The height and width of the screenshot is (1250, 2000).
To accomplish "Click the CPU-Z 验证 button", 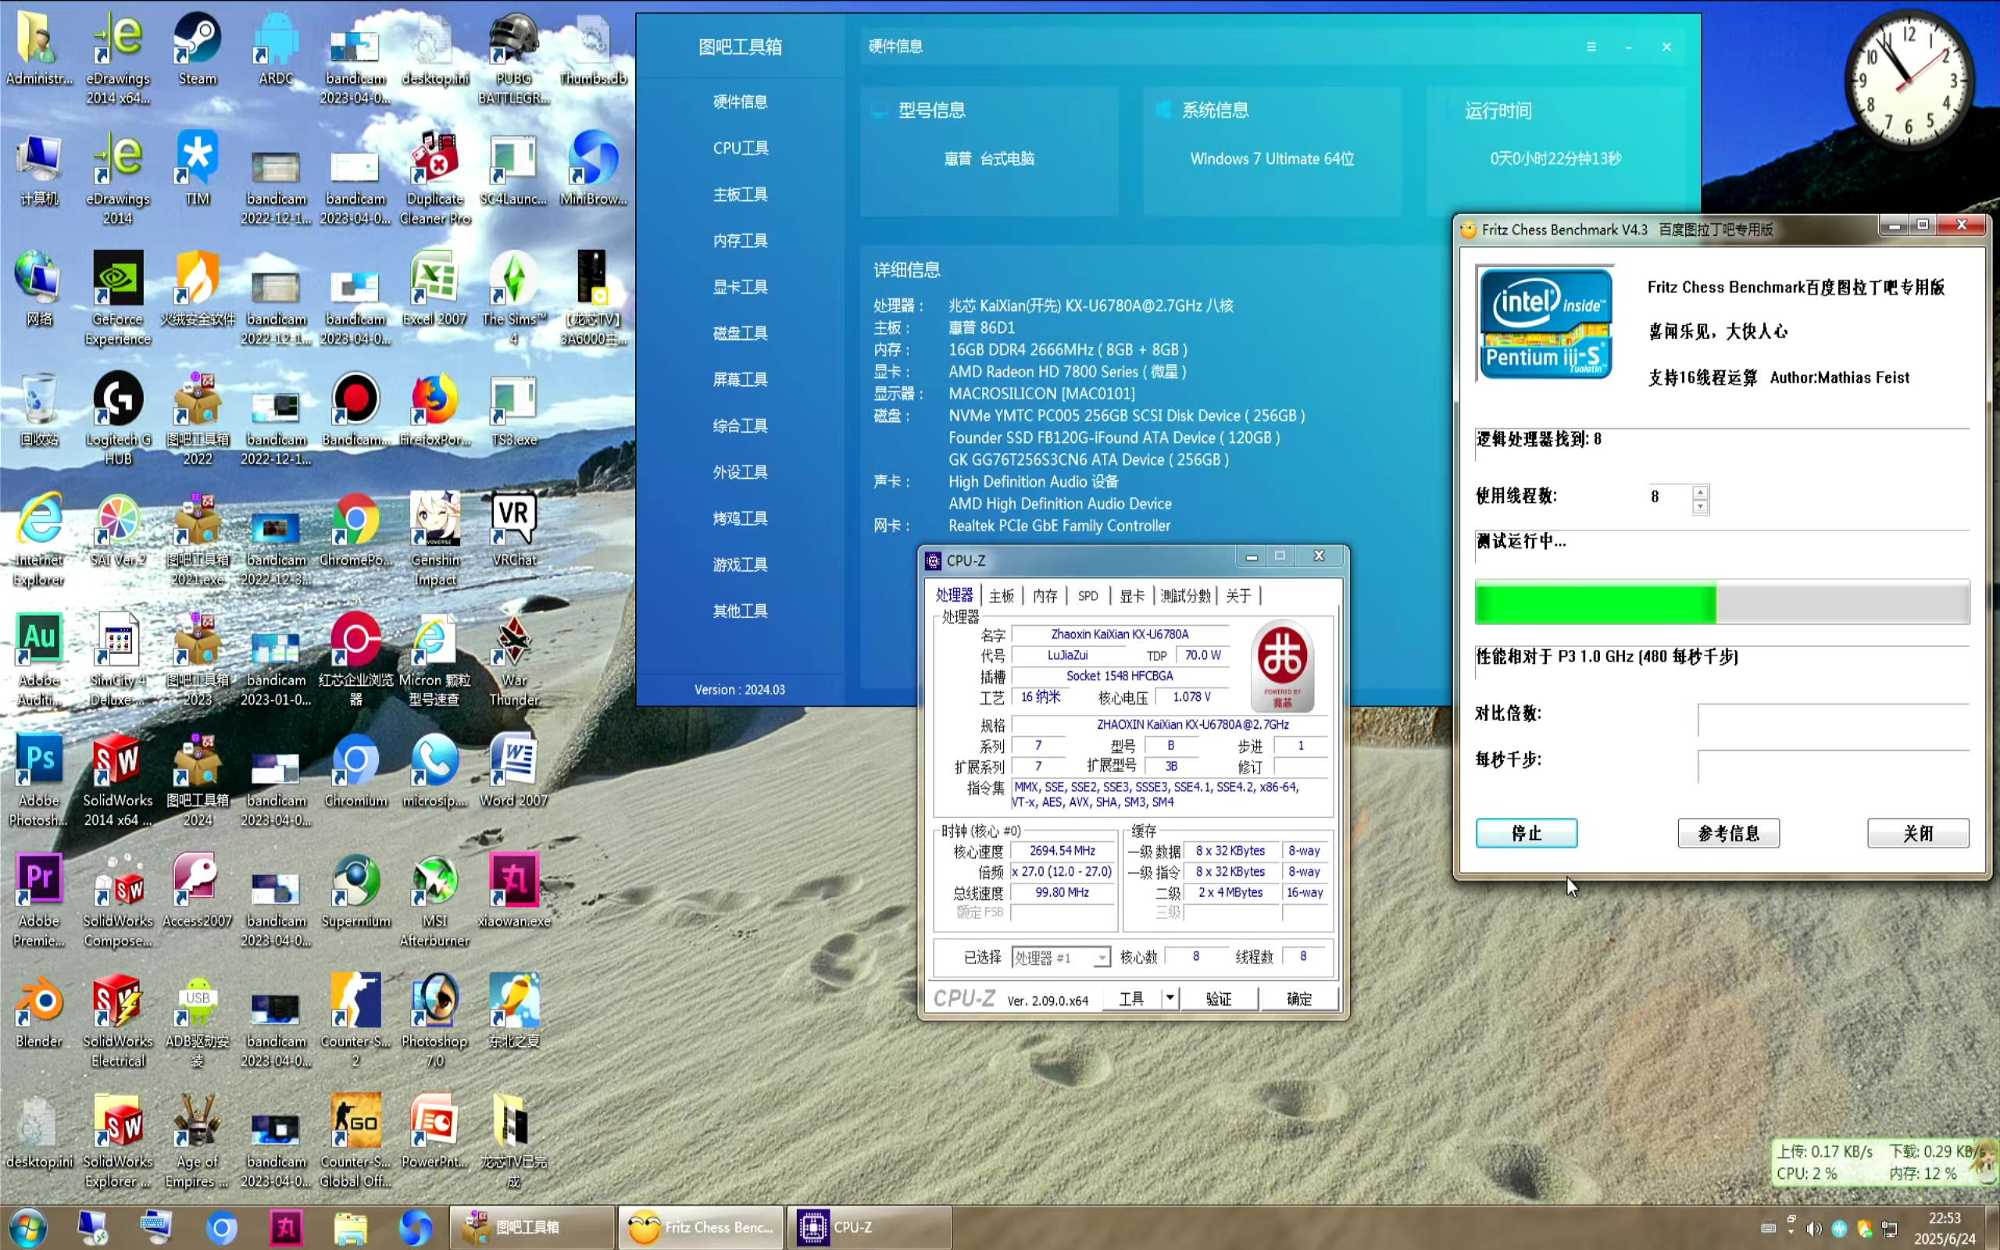I will pyautogui.click(x=1218, y=998).
